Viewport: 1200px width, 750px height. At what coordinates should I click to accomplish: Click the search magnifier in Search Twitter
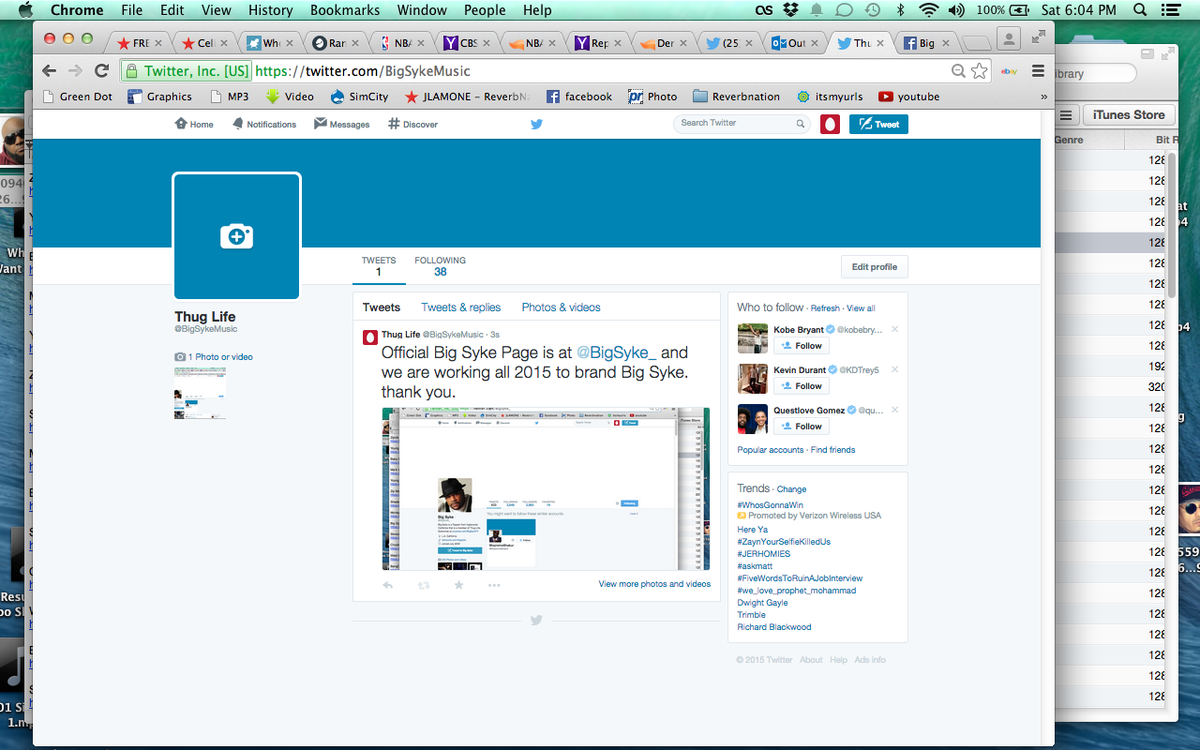click(x=801, y=124)
